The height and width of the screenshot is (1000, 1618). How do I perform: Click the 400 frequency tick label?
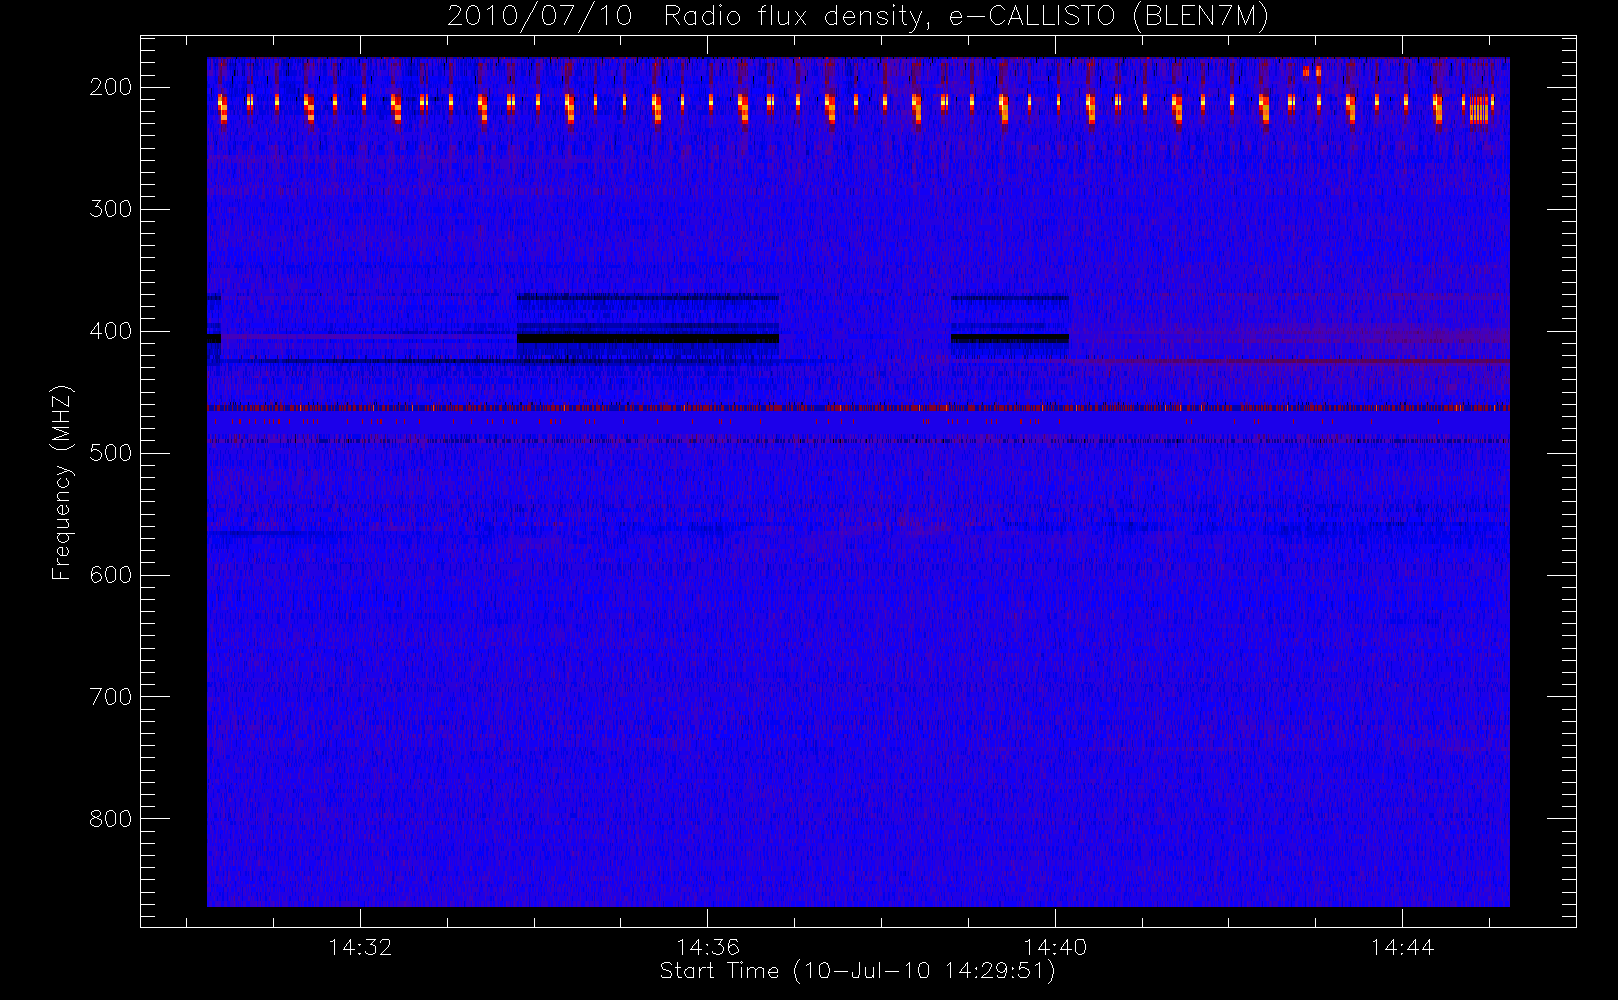coord(111,331)
